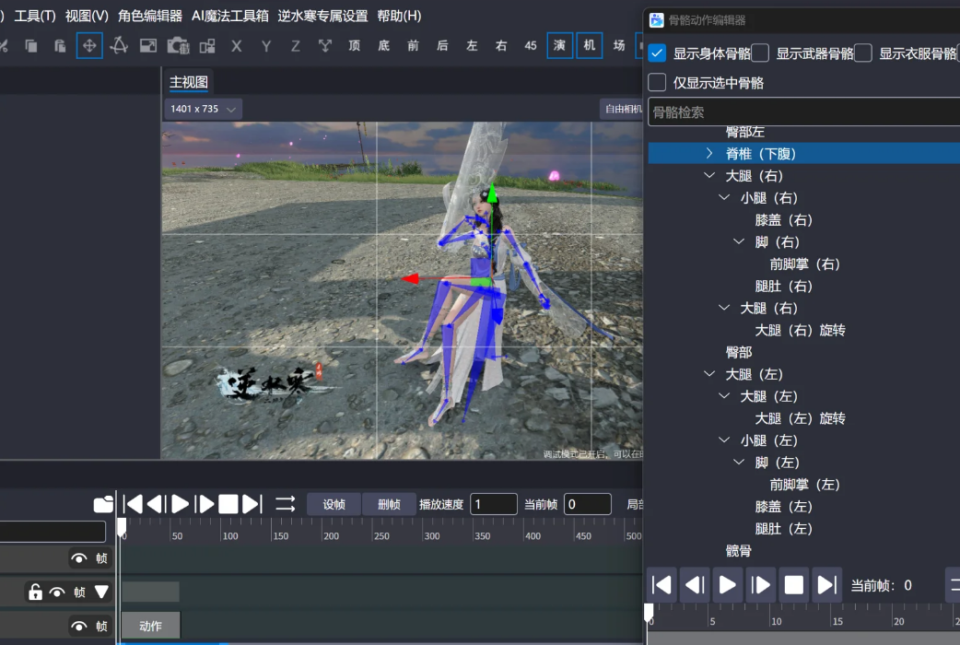Click the 删帧 button
The image size is (960, 645).
pyautogui.click(x=388, y=504)
